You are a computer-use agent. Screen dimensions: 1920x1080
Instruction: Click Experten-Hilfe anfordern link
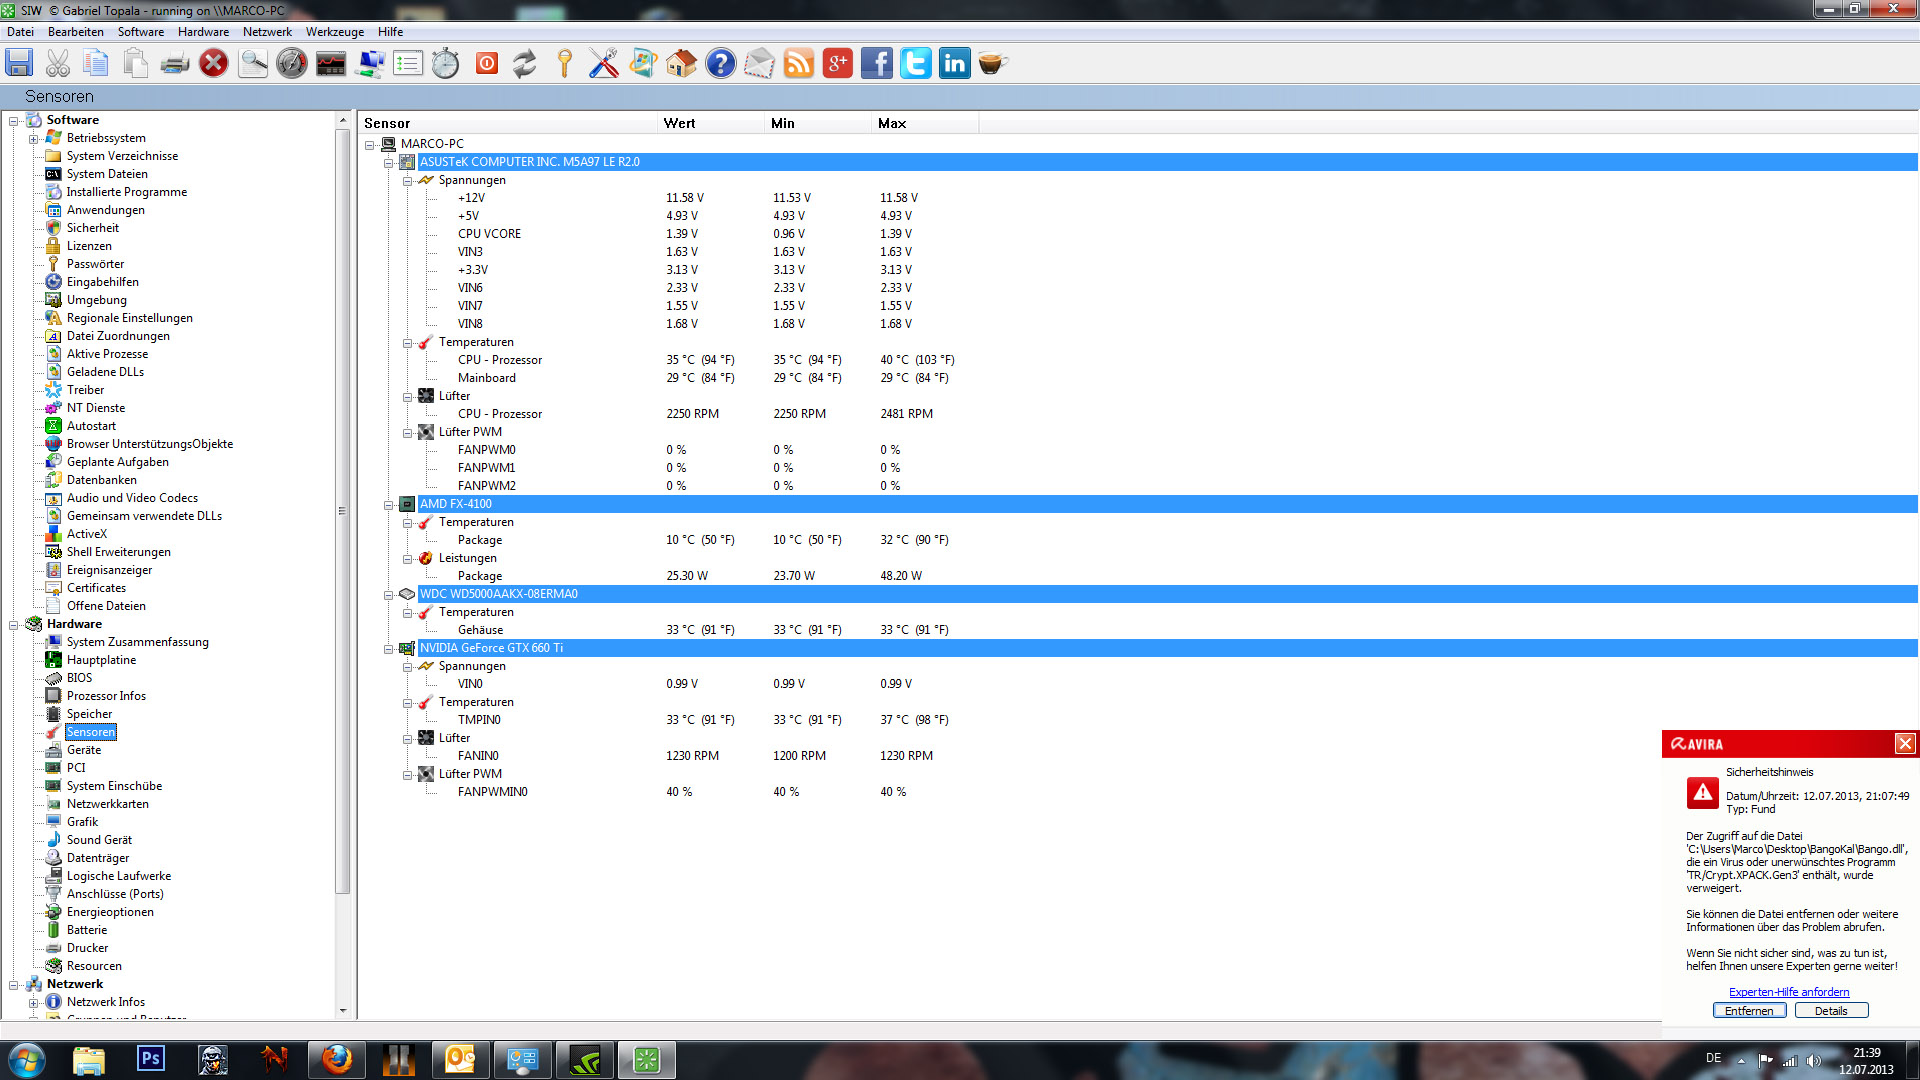[1789, 992]
